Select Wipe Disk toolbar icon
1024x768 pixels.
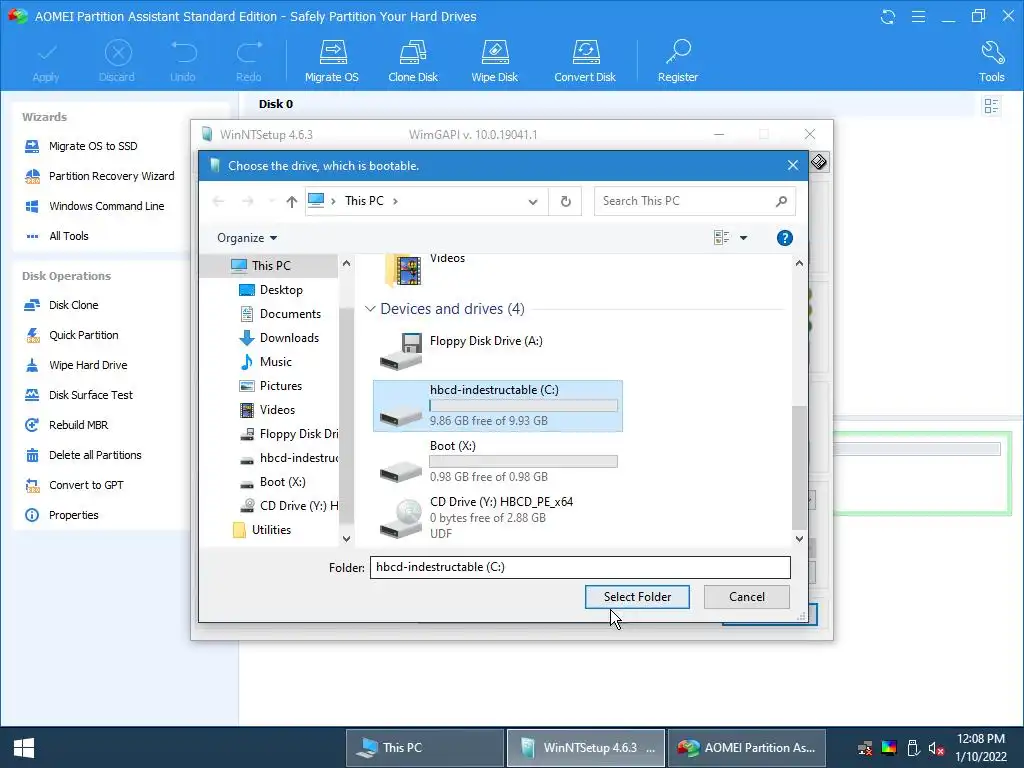(x=494, y=61)
